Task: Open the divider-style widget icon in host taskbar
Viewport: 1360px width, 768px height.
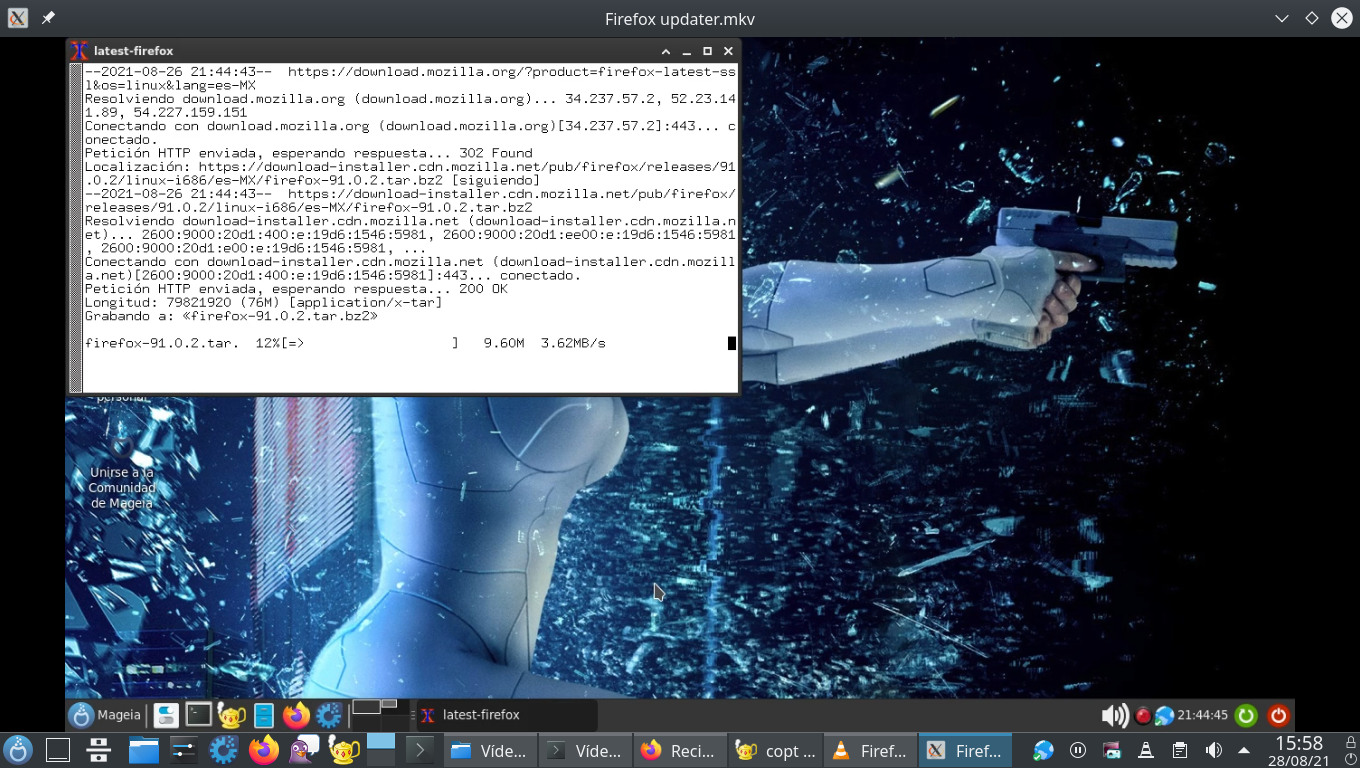Action: click(x=98, y=750)
